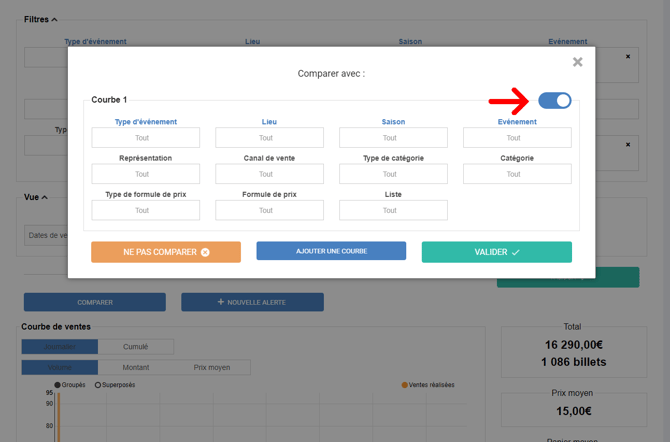
Task: Choose the Superposés radio option
Action: 98,384
